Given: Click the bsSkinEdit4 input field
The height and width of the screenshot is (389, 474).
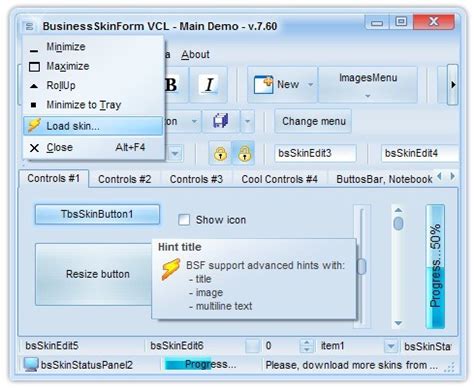Looking at the screenshot, I should pyautogui.click(x=420, y=153).
